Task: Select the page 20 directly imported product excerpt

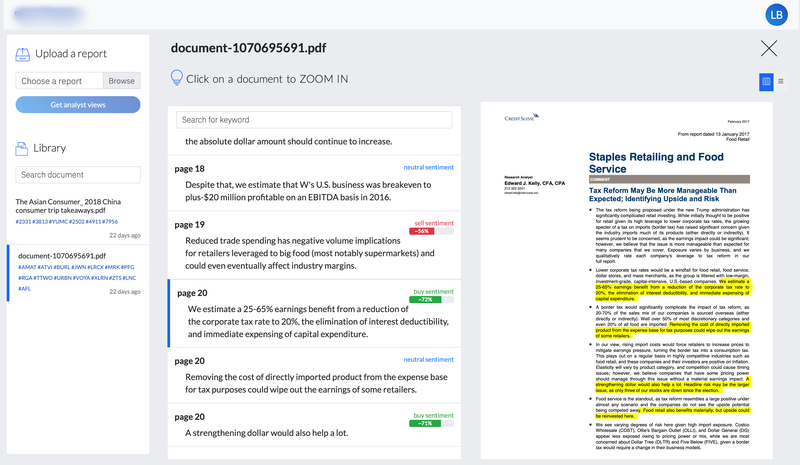Action: 314,376
